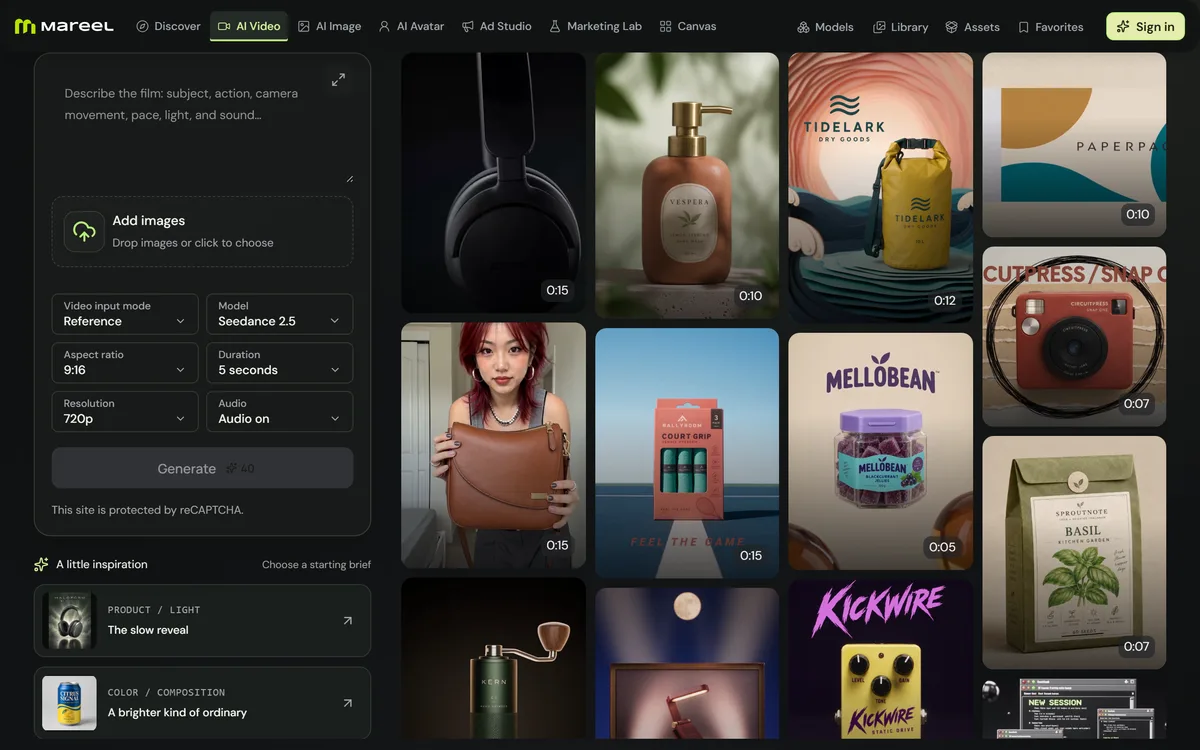
Task: Open the Court Grip product video
Action: (687, 453)
